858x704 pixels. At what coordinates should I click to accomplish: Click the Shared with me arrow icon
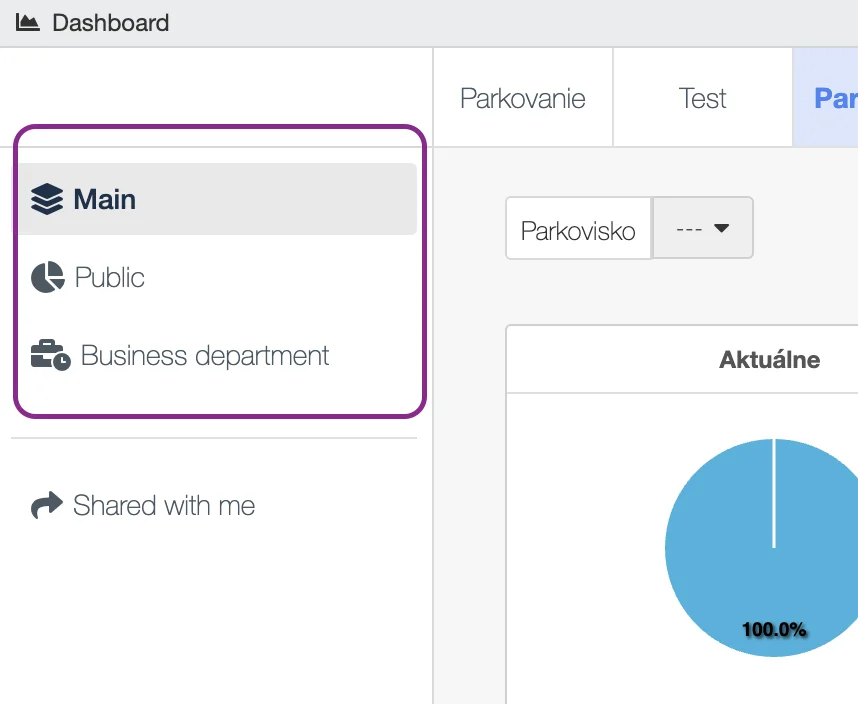click(x=46, y=506)
